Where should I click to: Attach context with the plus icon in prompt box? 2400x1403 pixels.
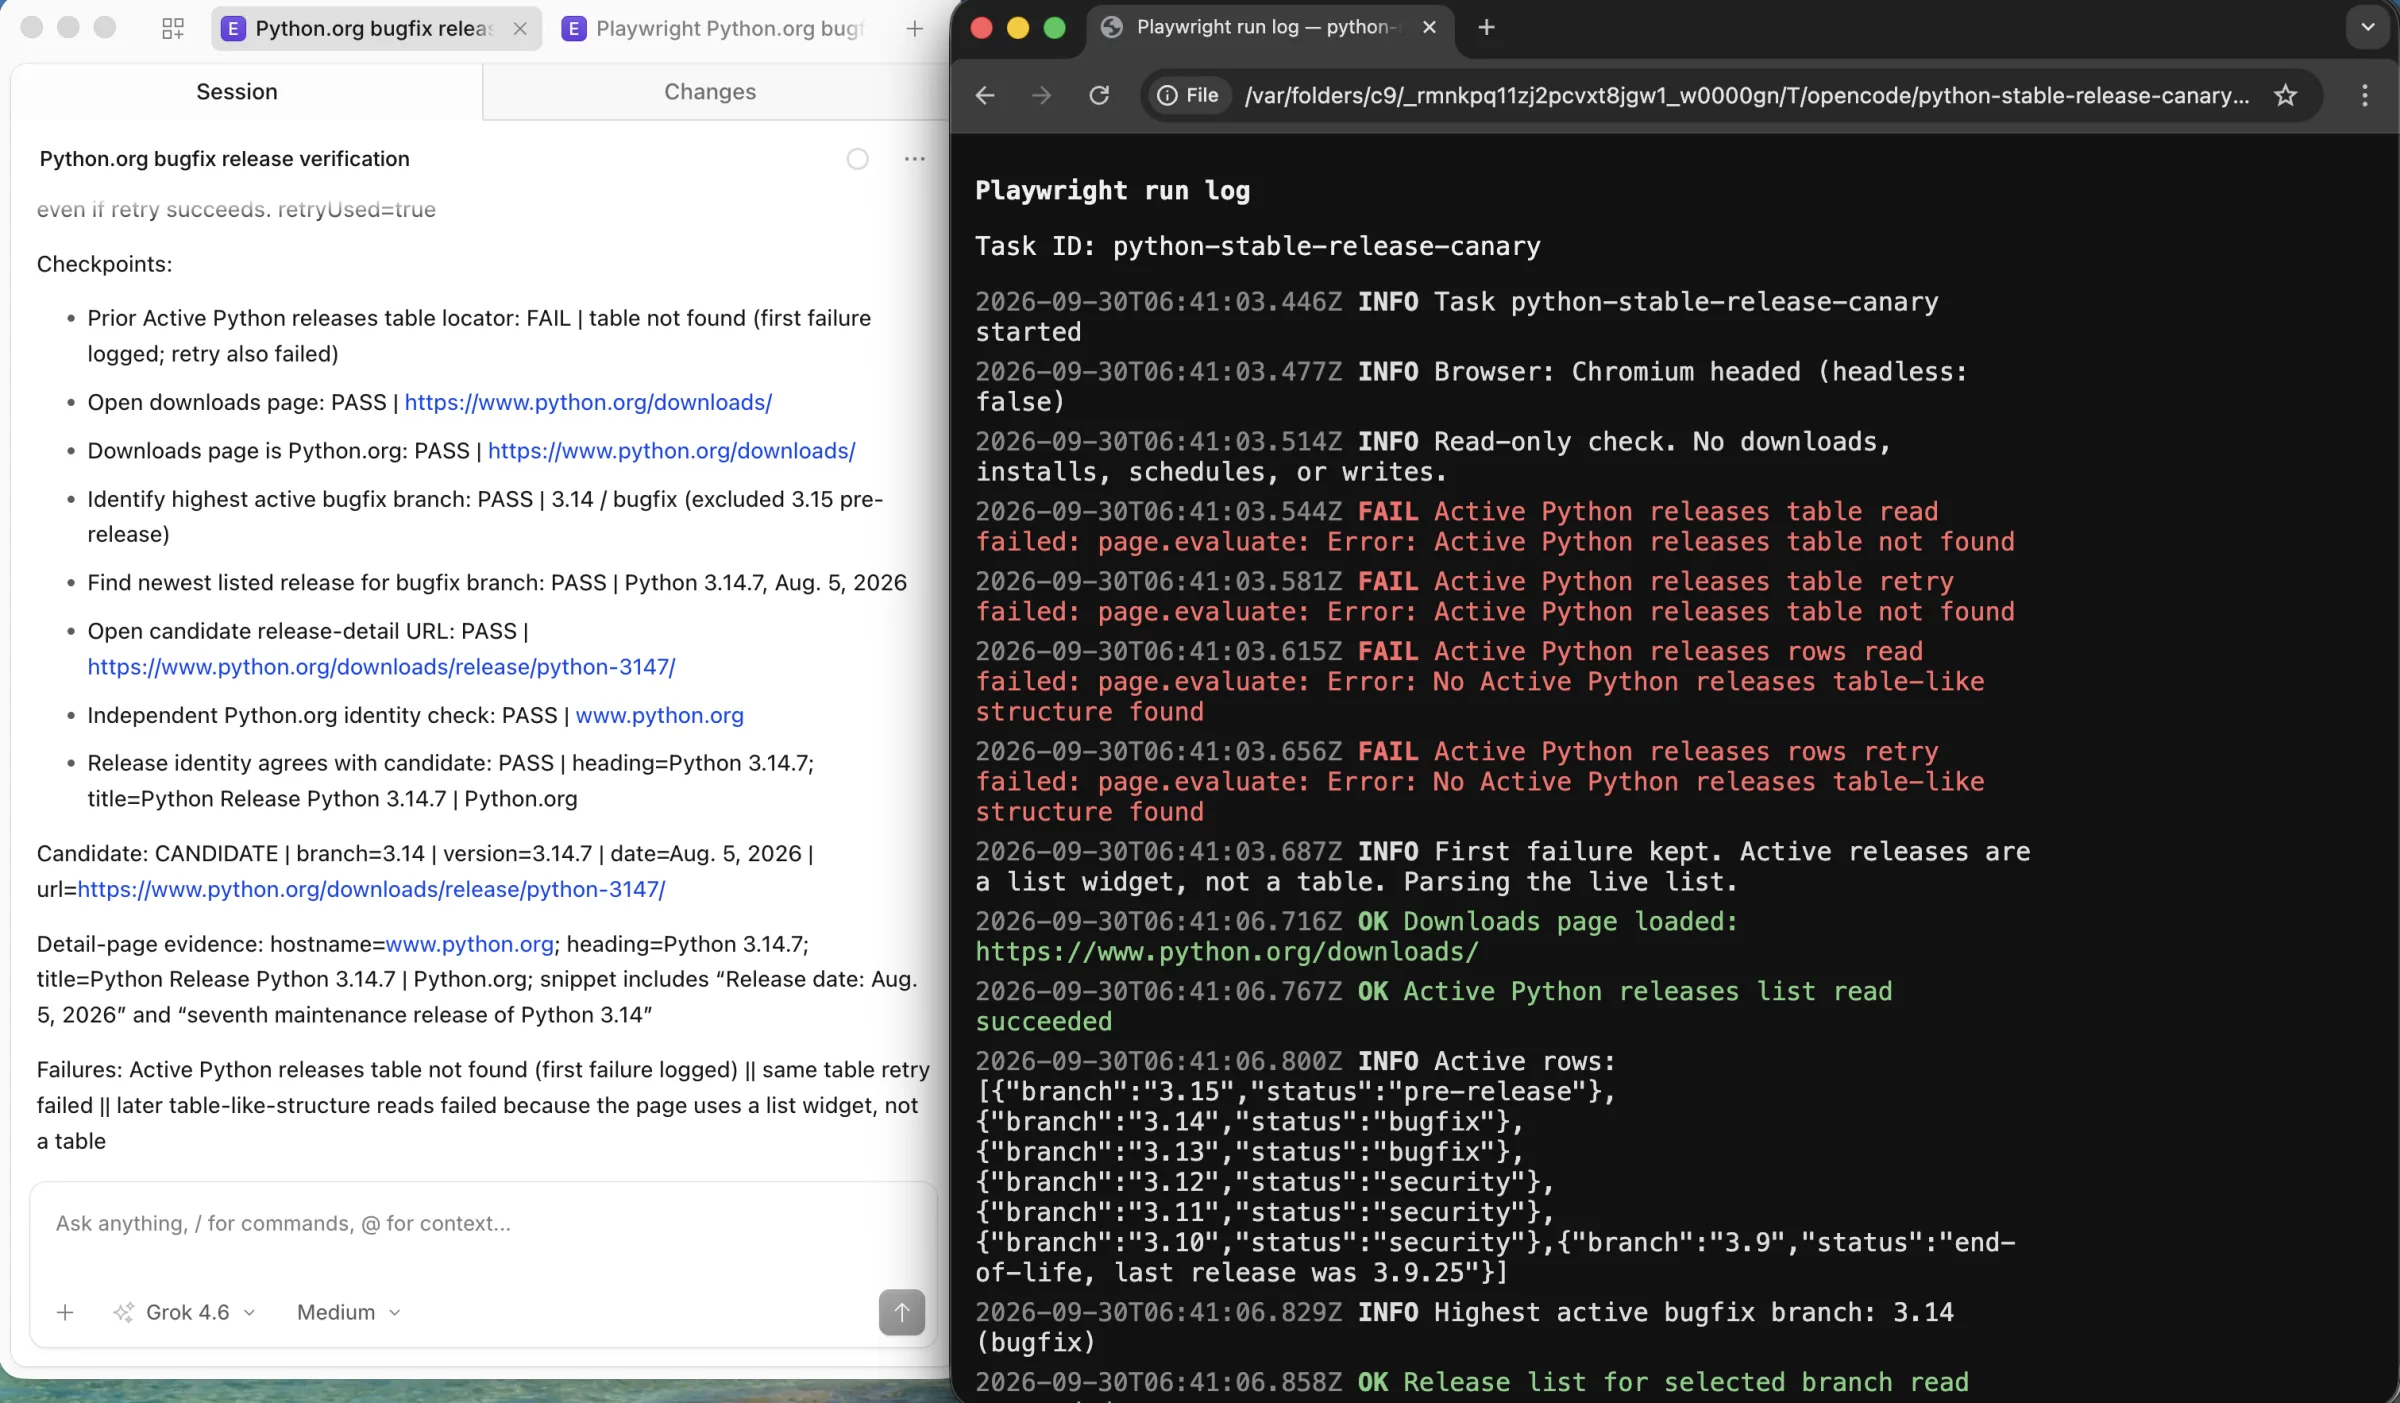point(65,1312)
